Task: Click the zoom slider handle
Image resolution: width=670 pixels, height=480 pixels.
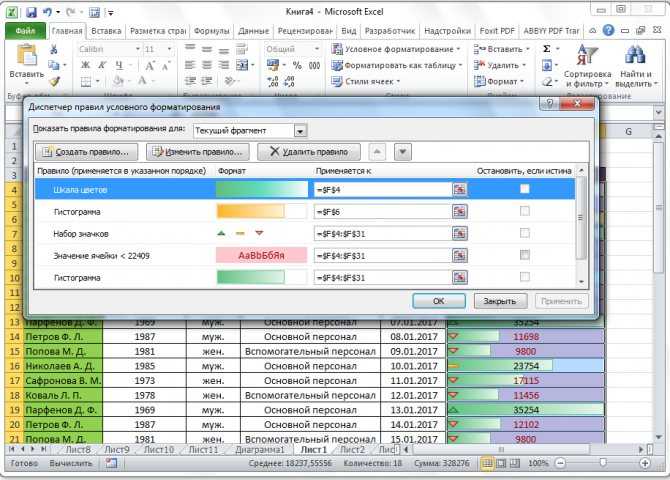Action: 603,463
